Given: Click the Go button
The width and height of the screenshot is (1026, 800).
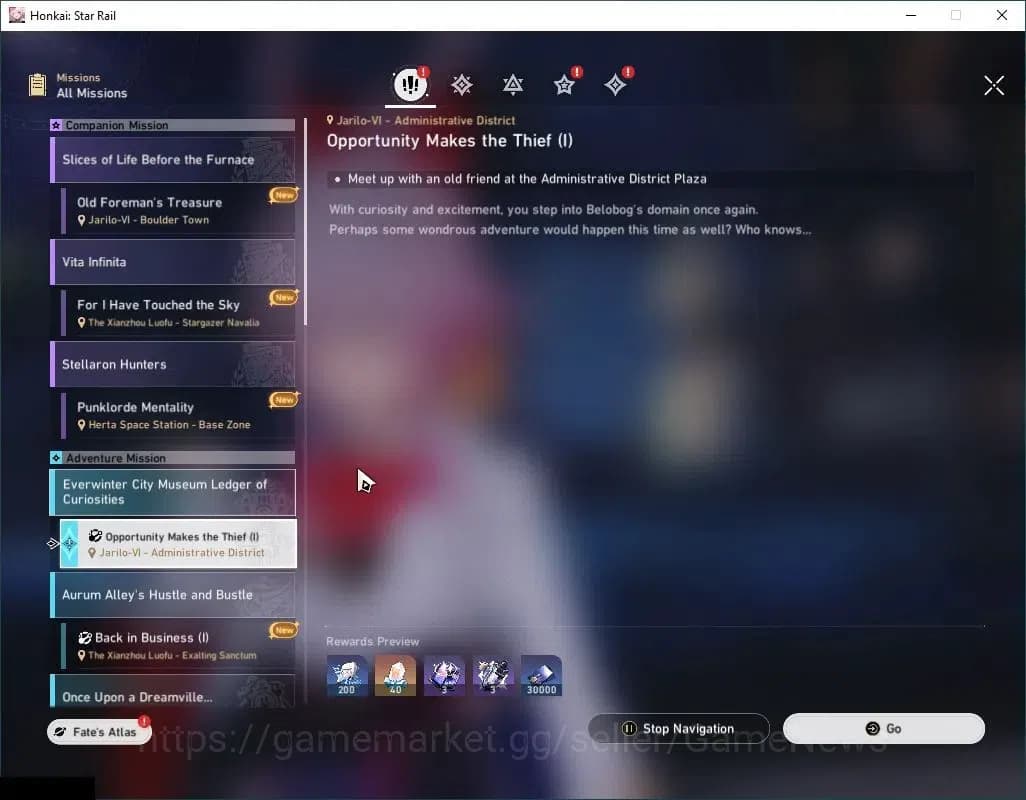Looking at the screenshot, I should (x=883, y=729).
